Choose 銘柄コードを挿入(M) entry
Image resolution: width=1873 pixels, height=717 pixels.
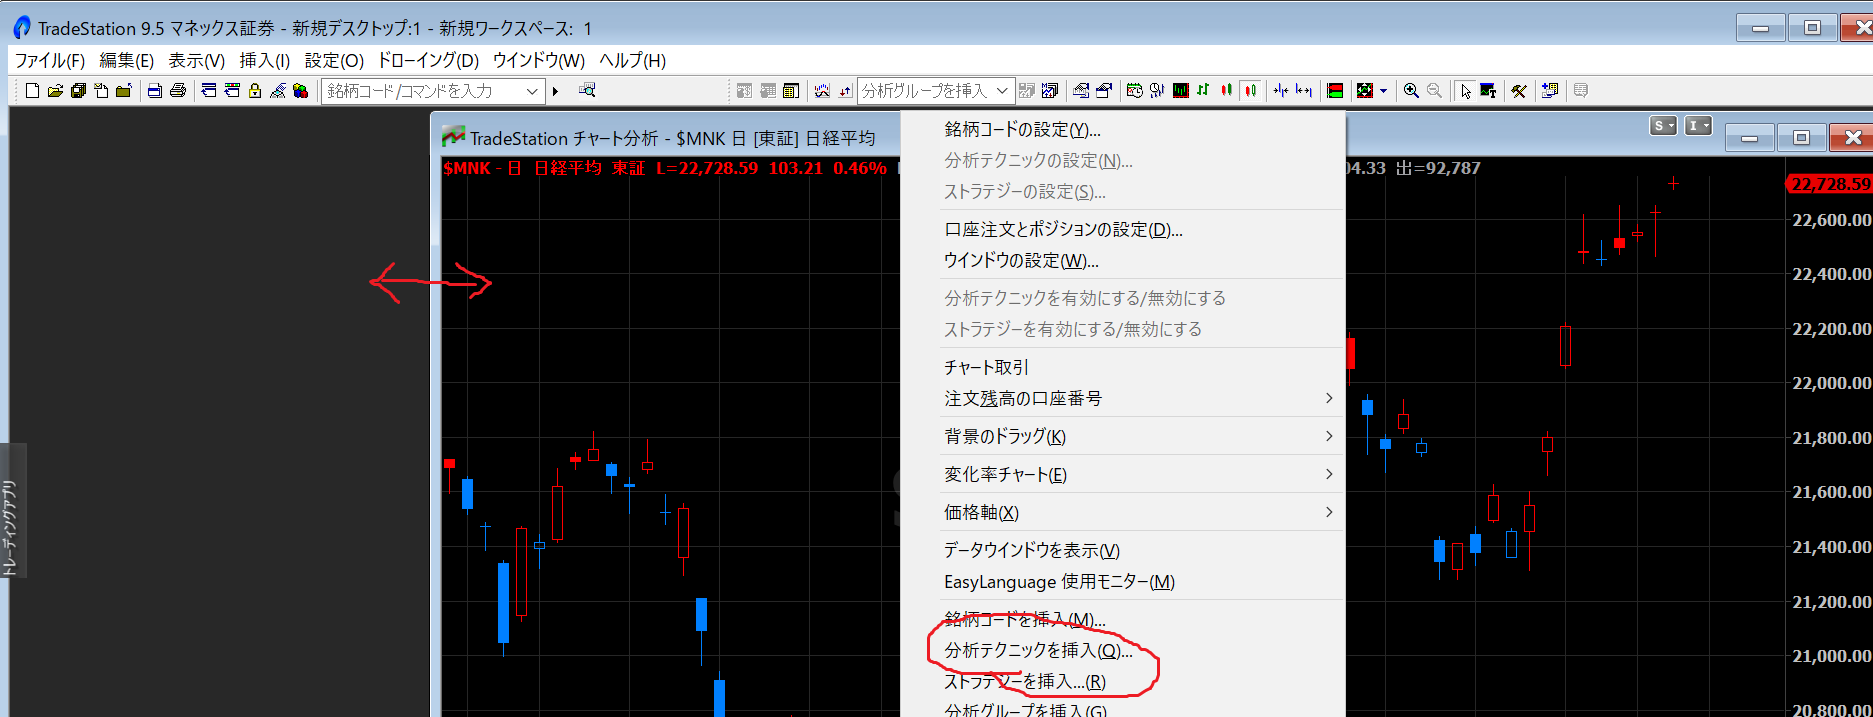click(1025, 619)
